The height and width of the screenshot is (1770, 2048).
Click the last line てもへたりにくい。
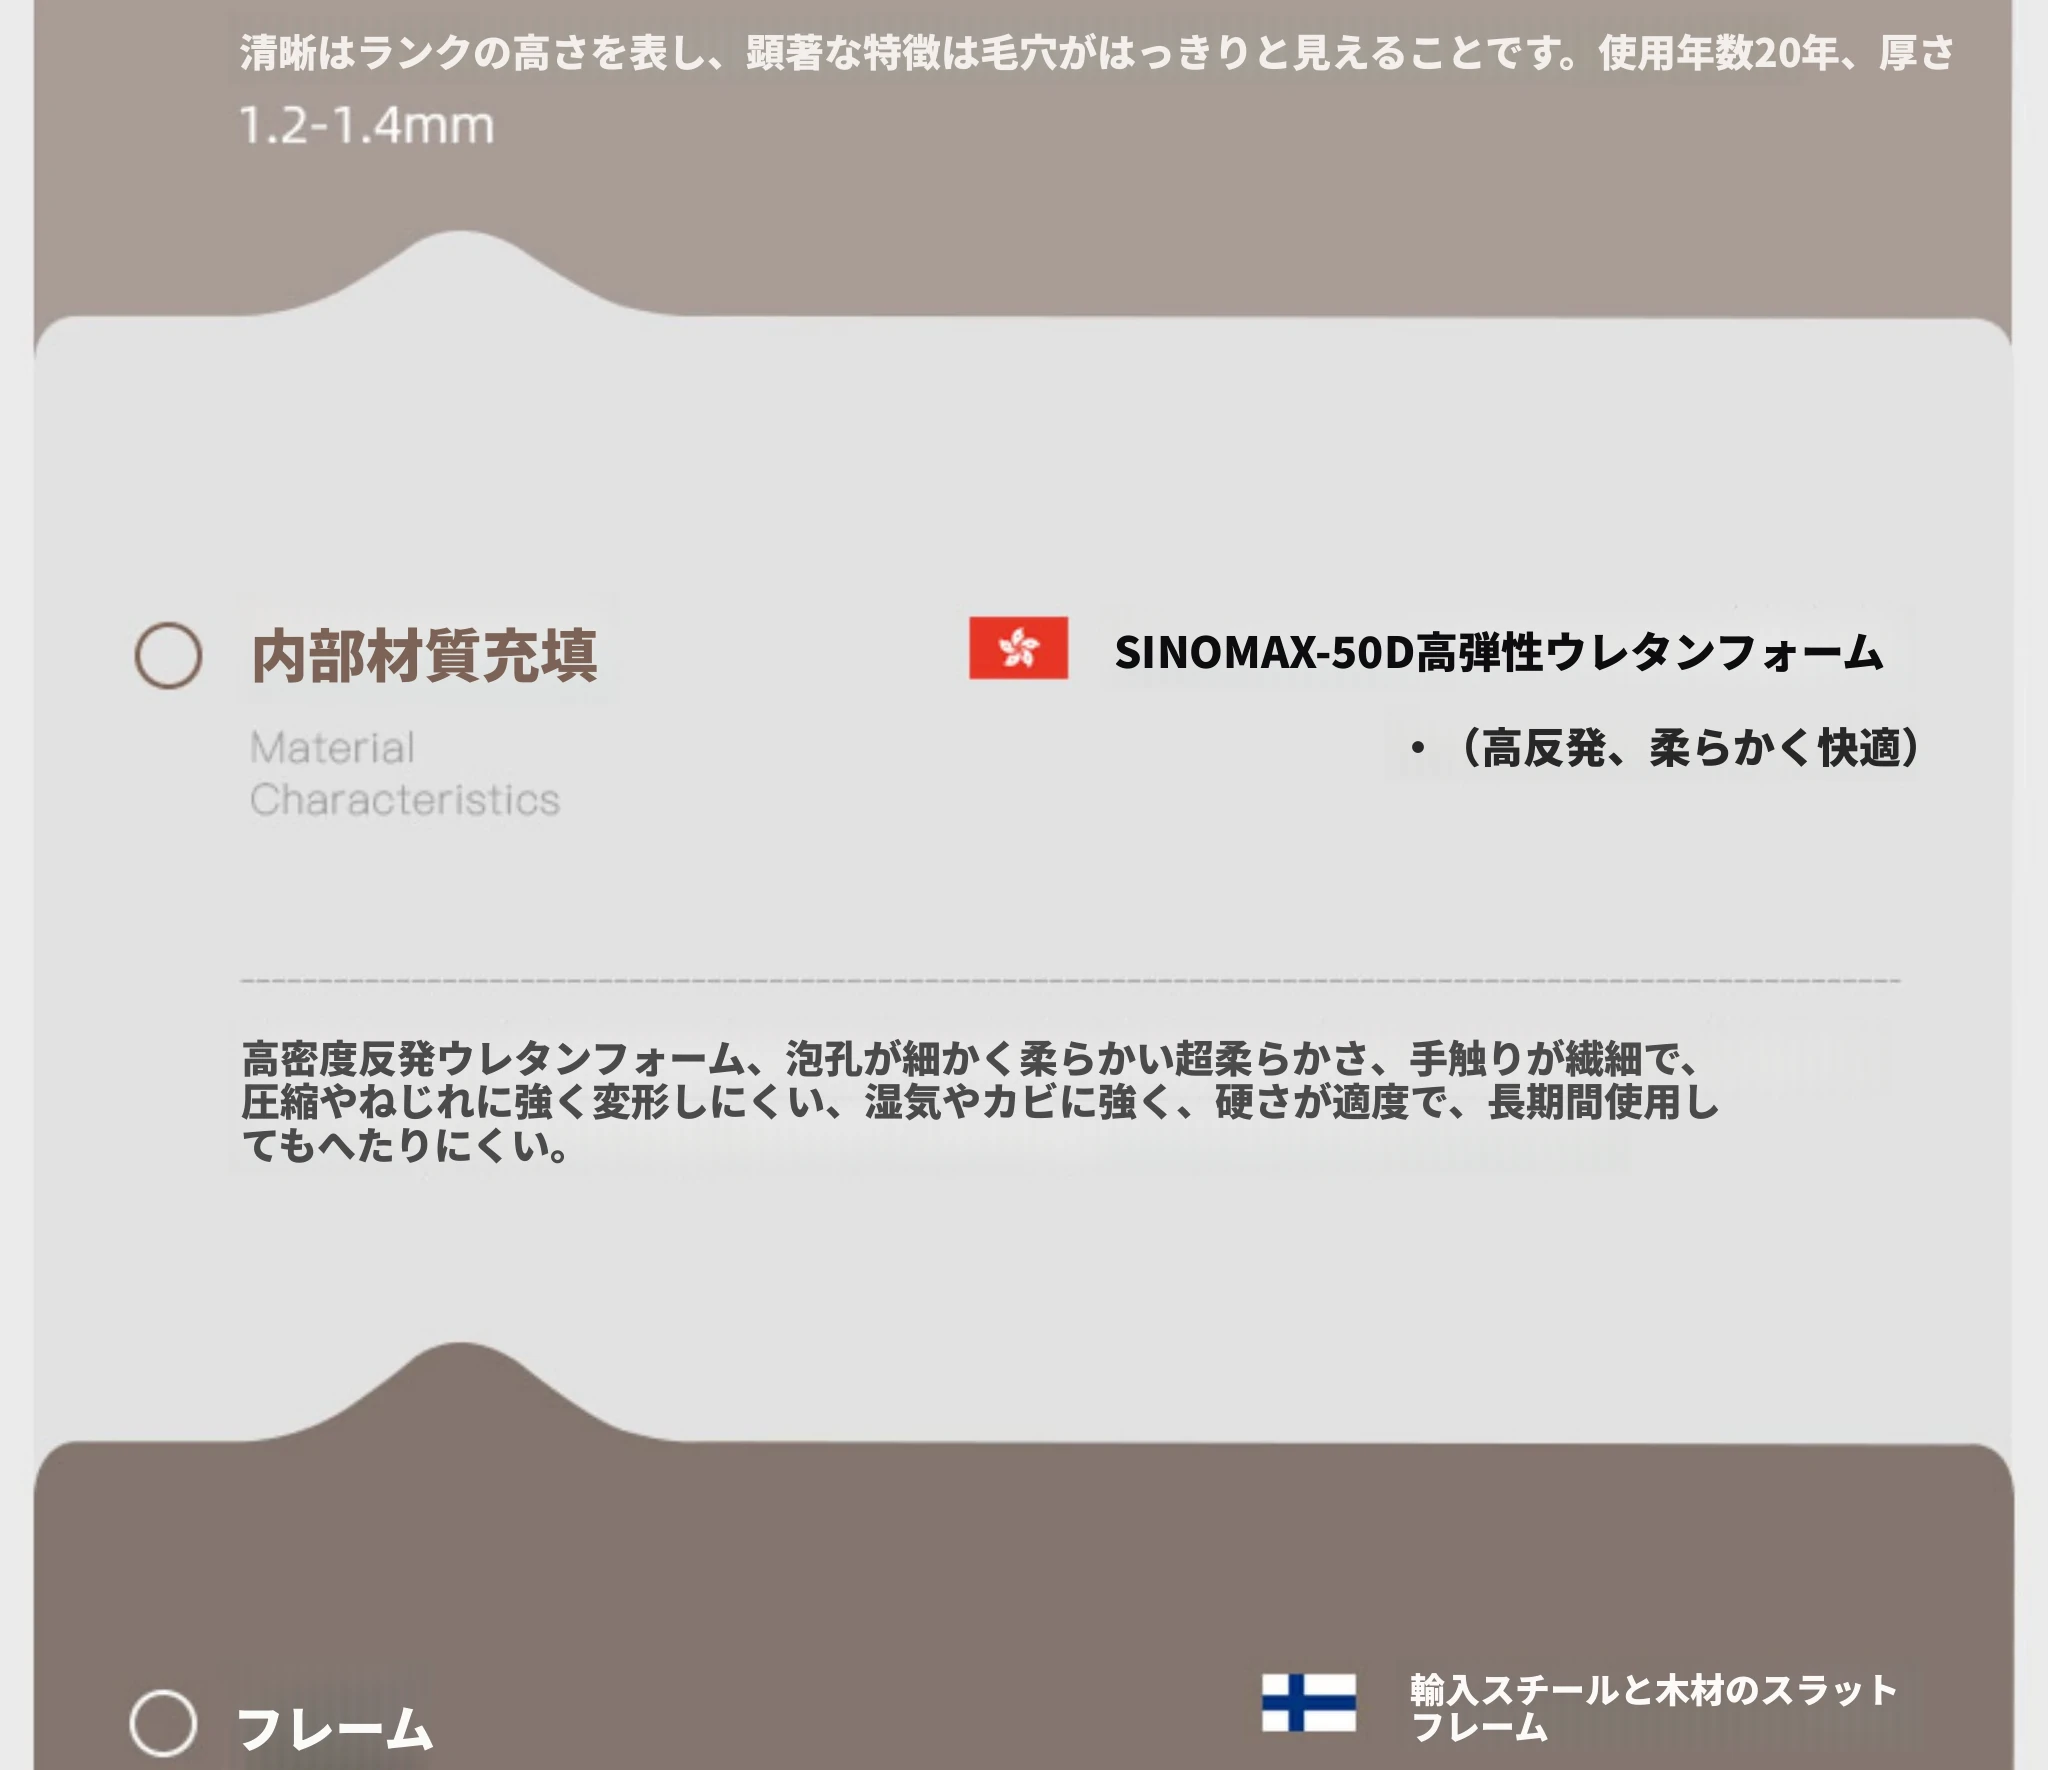[x=405, y=1146]
